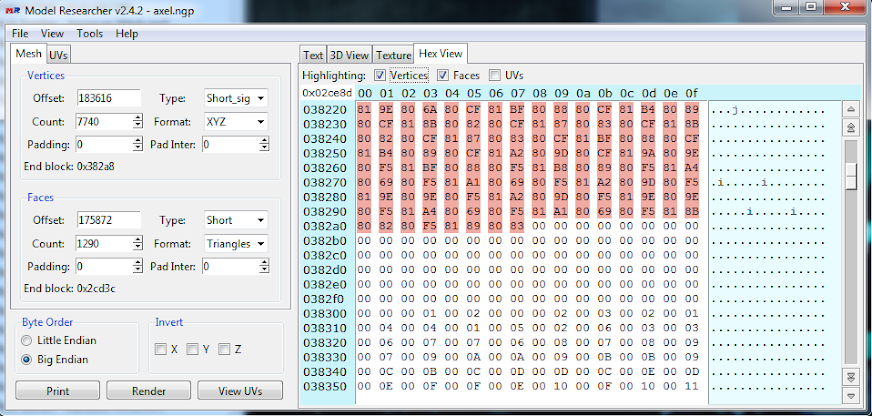Check Invert X box
872x416 pixels.
tap(161, 349)
